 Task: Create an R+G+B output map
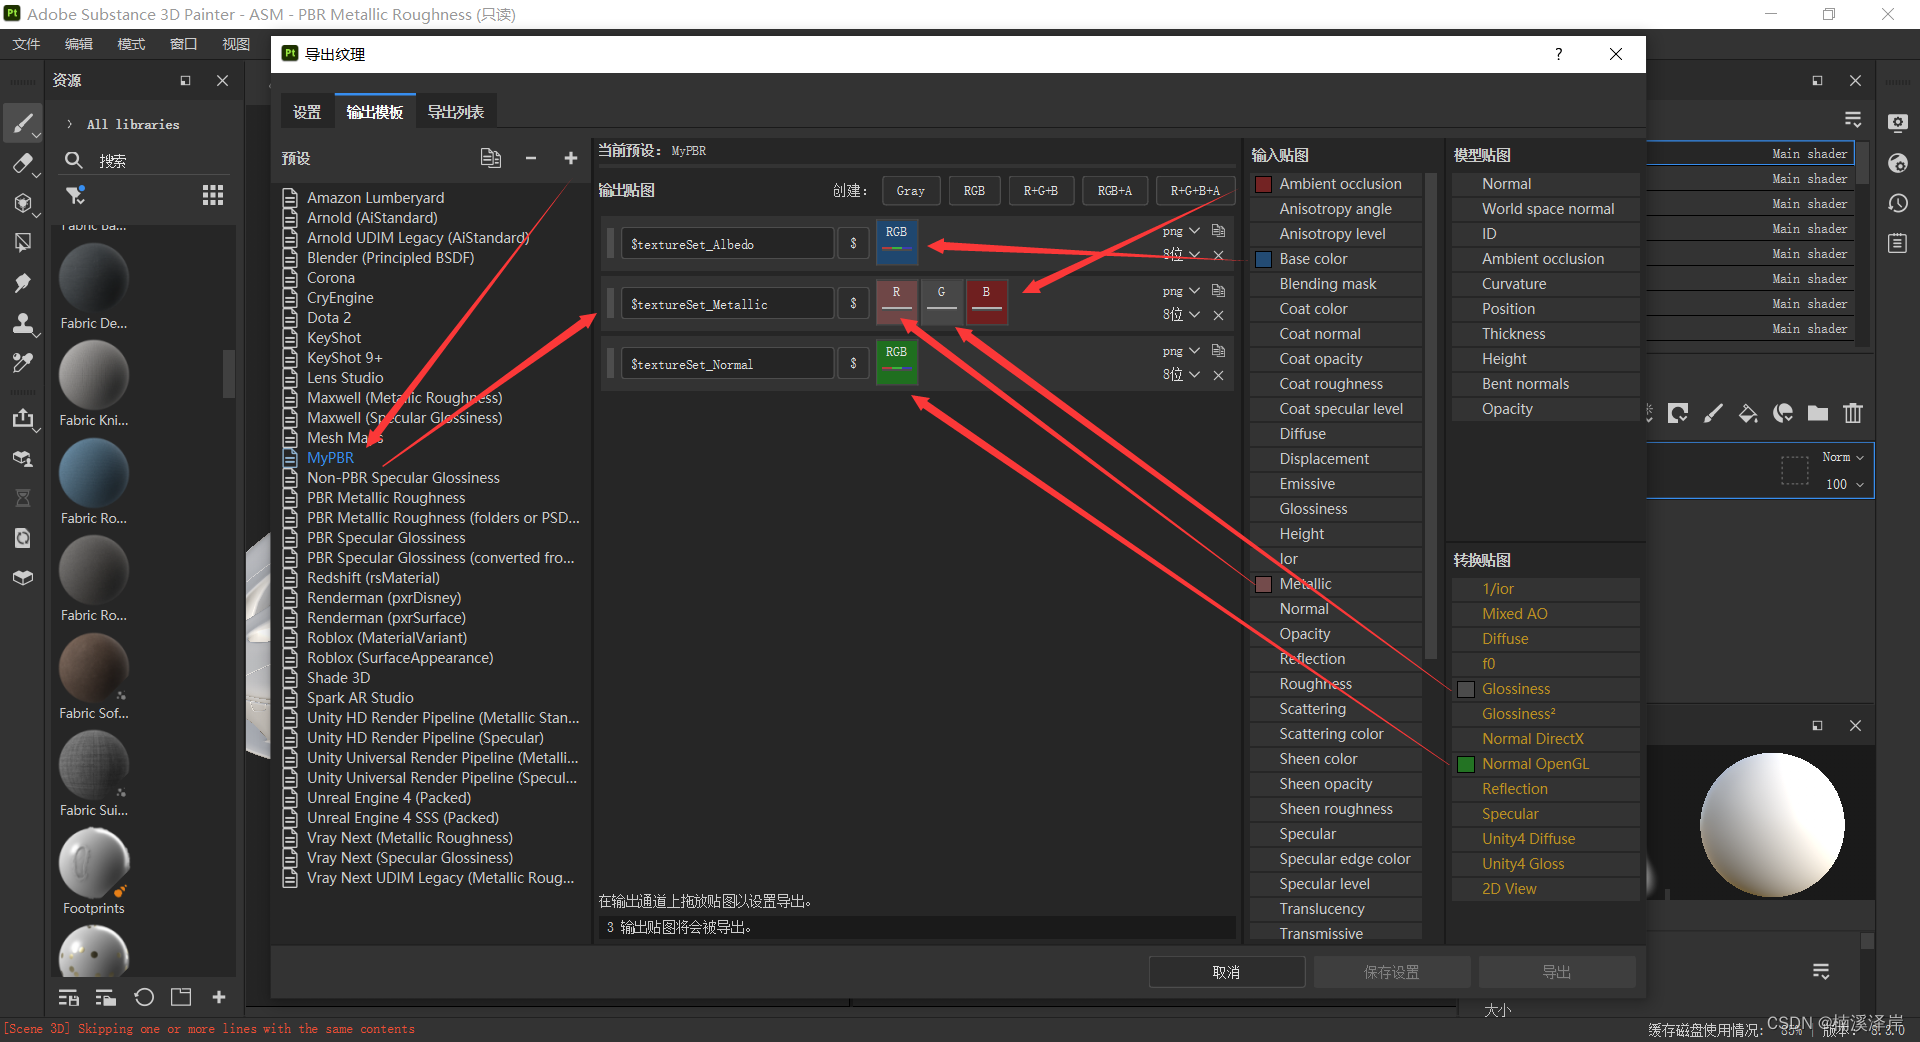(1040, 190)
